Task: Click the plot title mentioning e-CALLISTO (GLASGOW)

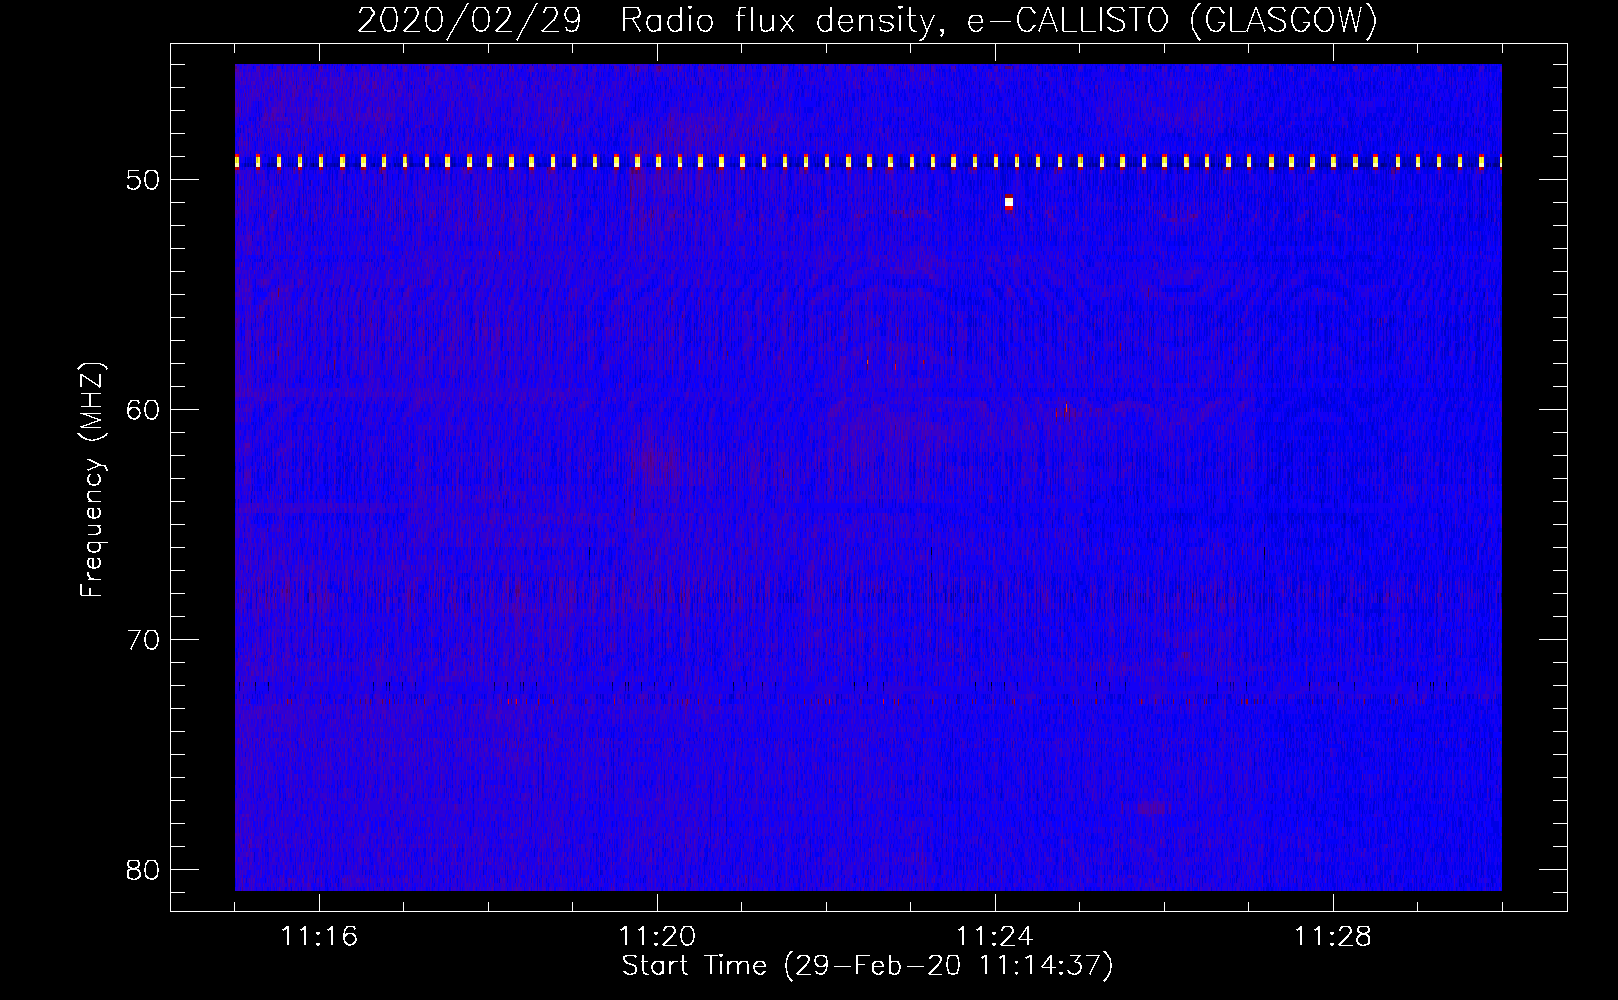Action: pos(867,20)
